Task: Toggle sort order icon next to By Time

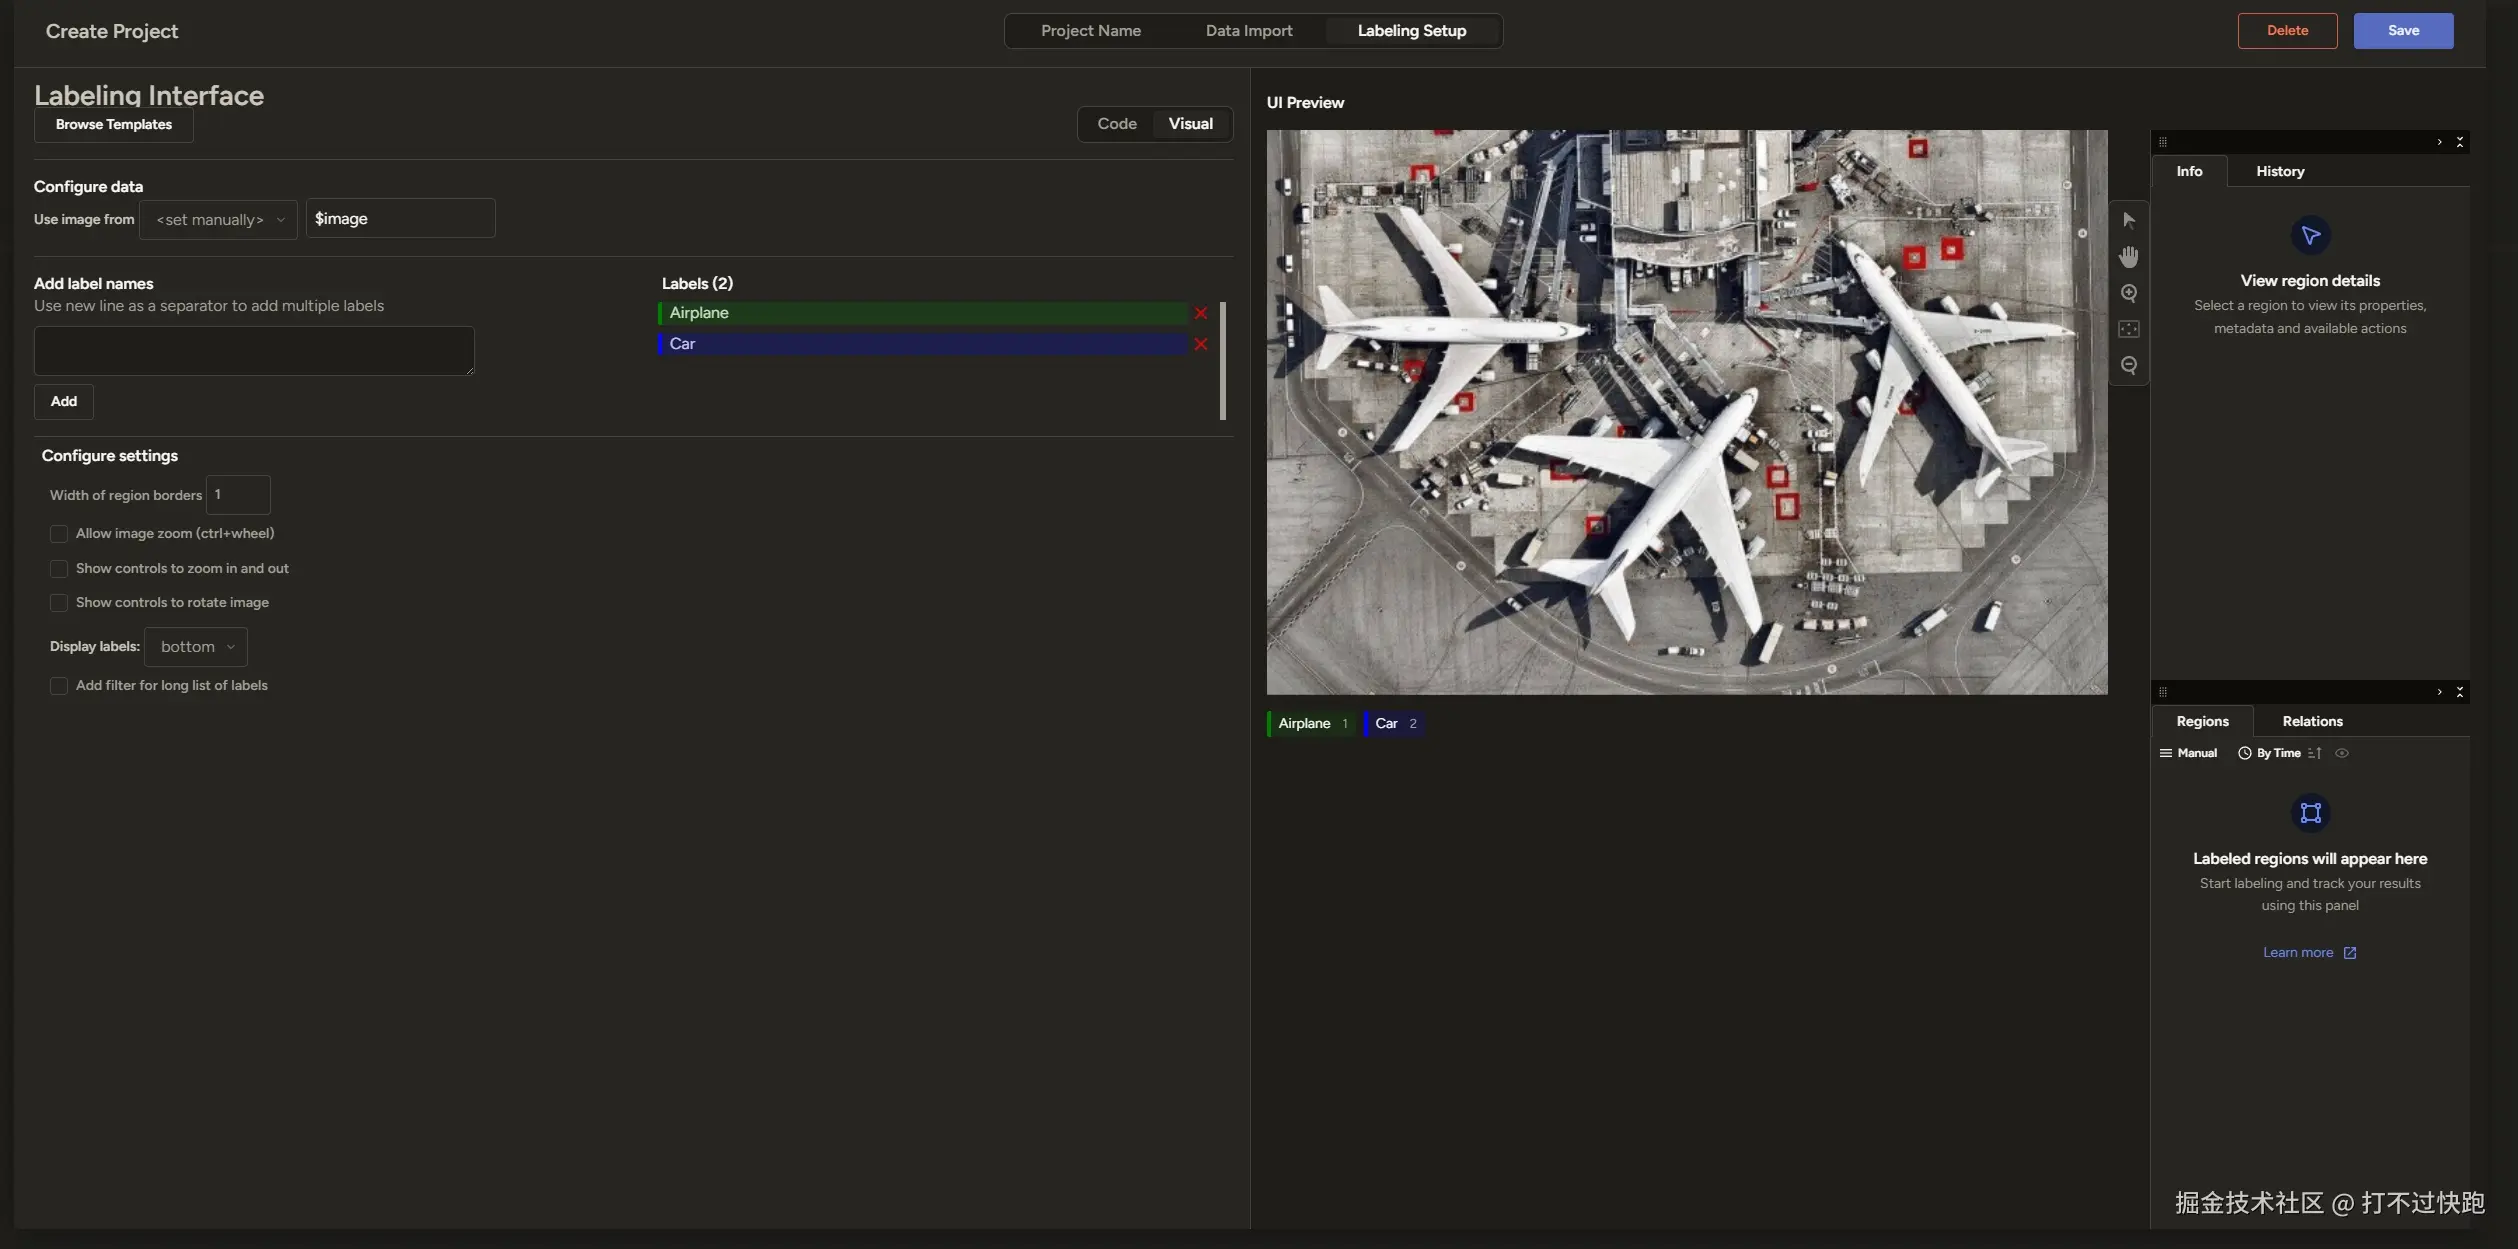Action: tap(2314, 753)
